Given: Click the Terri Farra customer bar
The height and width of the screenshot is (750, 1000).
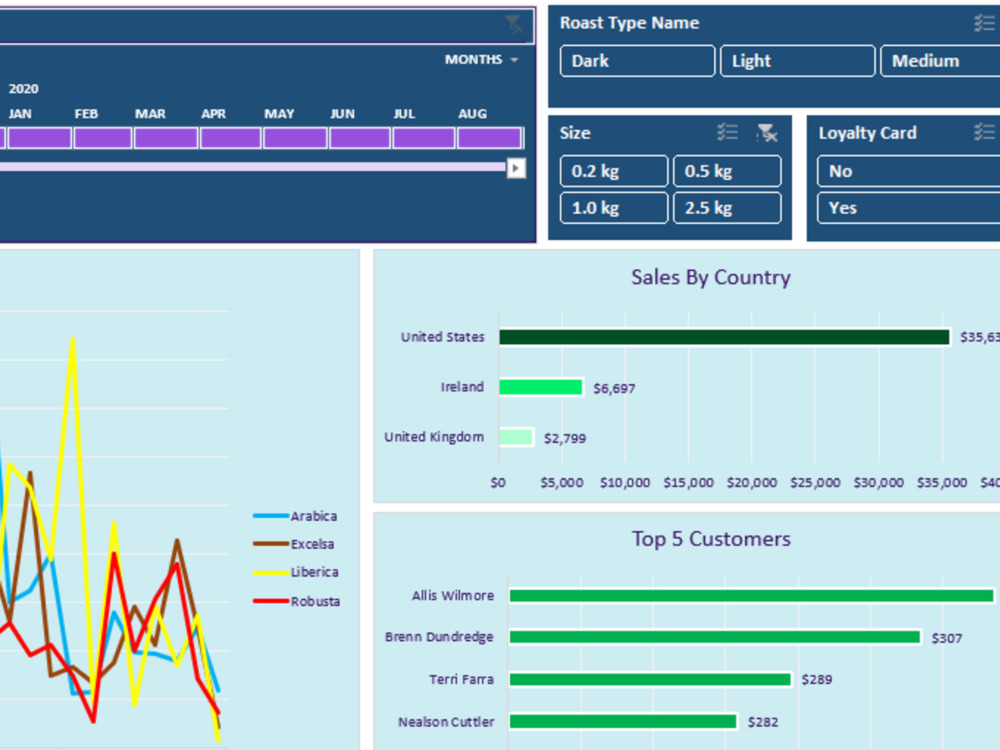Looking at the screenshot, I should pyautogui.click(x=650, y=679).
